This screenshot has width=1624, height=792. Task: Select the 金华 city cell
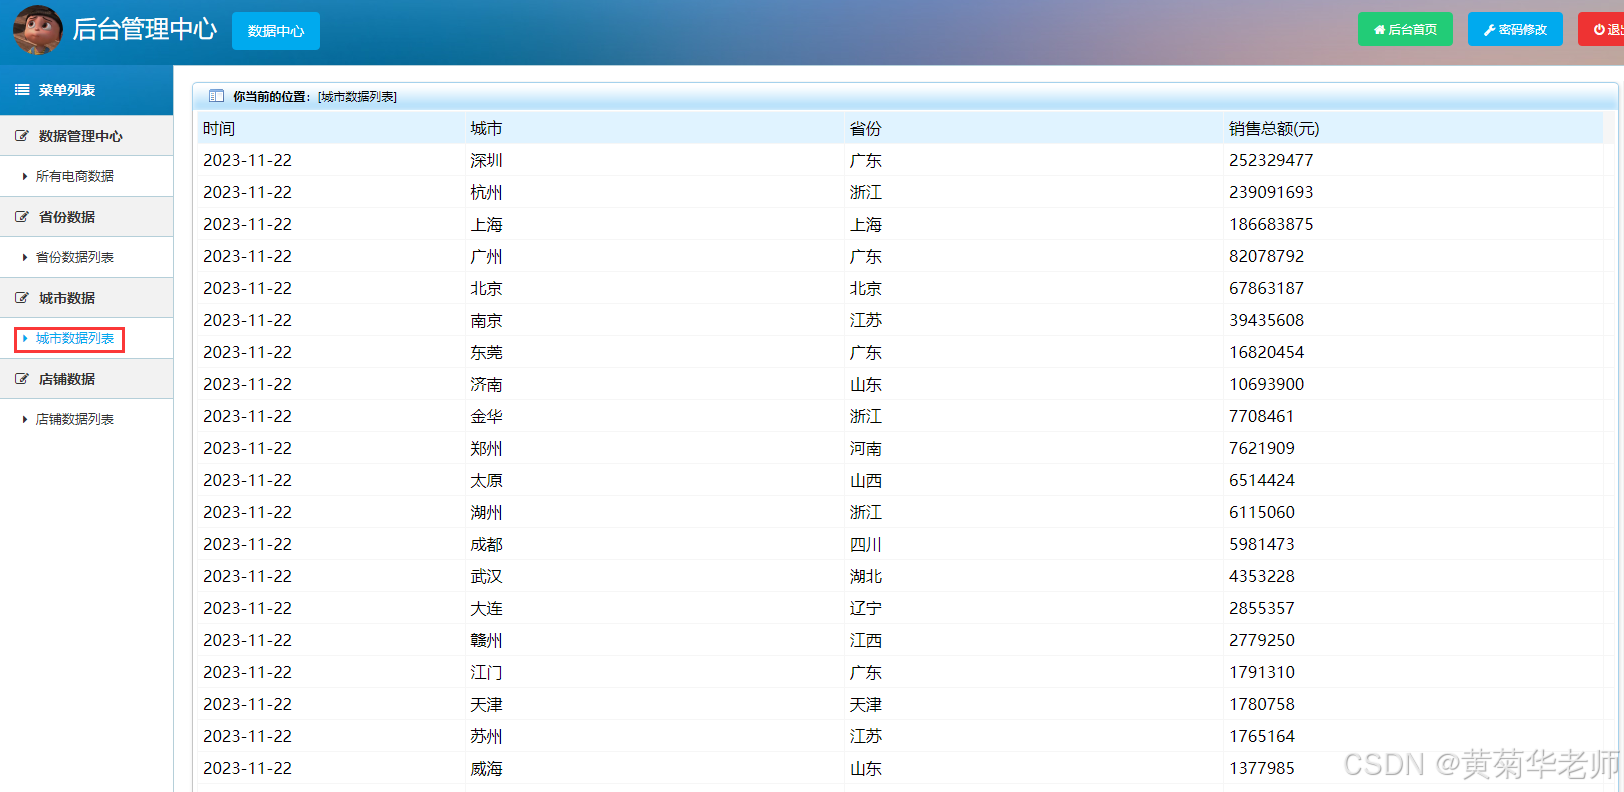[486, 416]
